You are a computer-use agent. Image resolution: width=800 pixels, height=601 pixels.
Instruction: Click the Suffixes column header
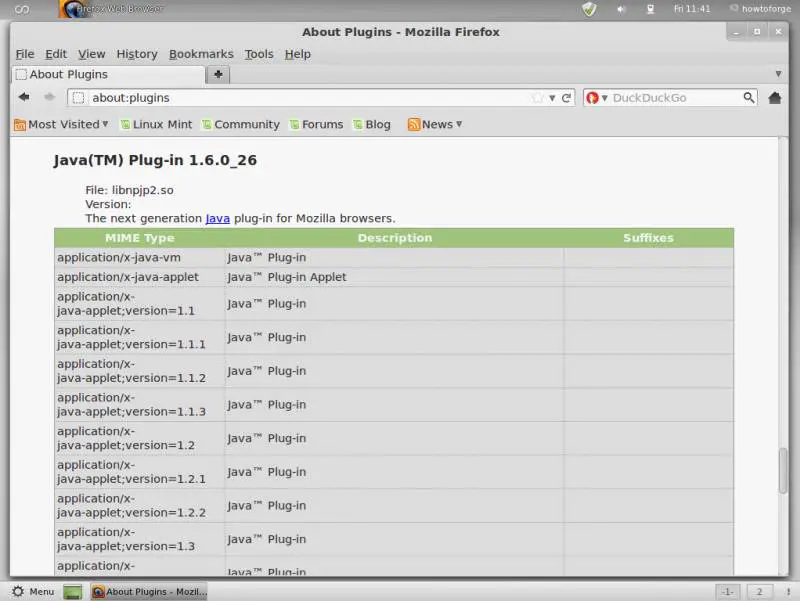click(x=648, y=238)
